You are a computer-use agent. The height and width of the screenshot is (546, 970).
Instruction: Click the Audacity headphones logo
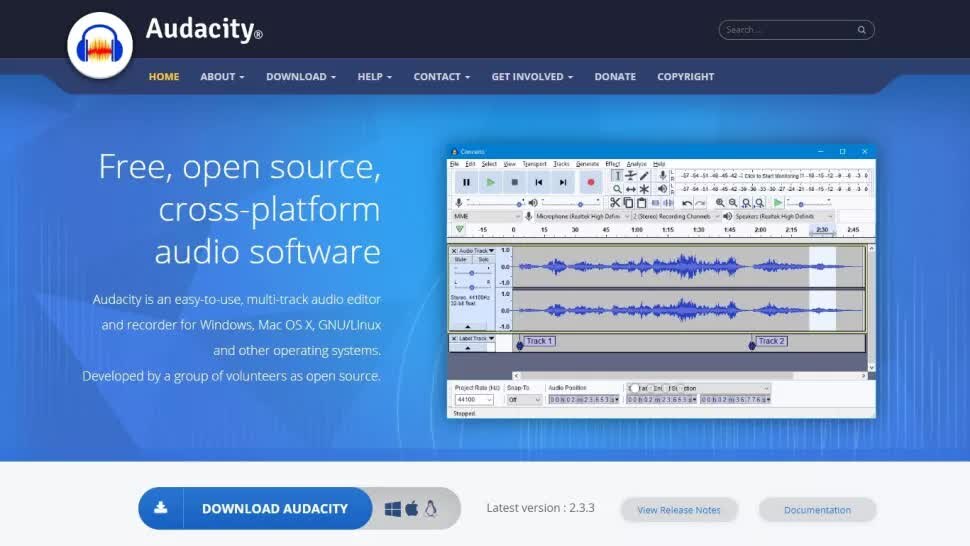[x=100, y=46]
